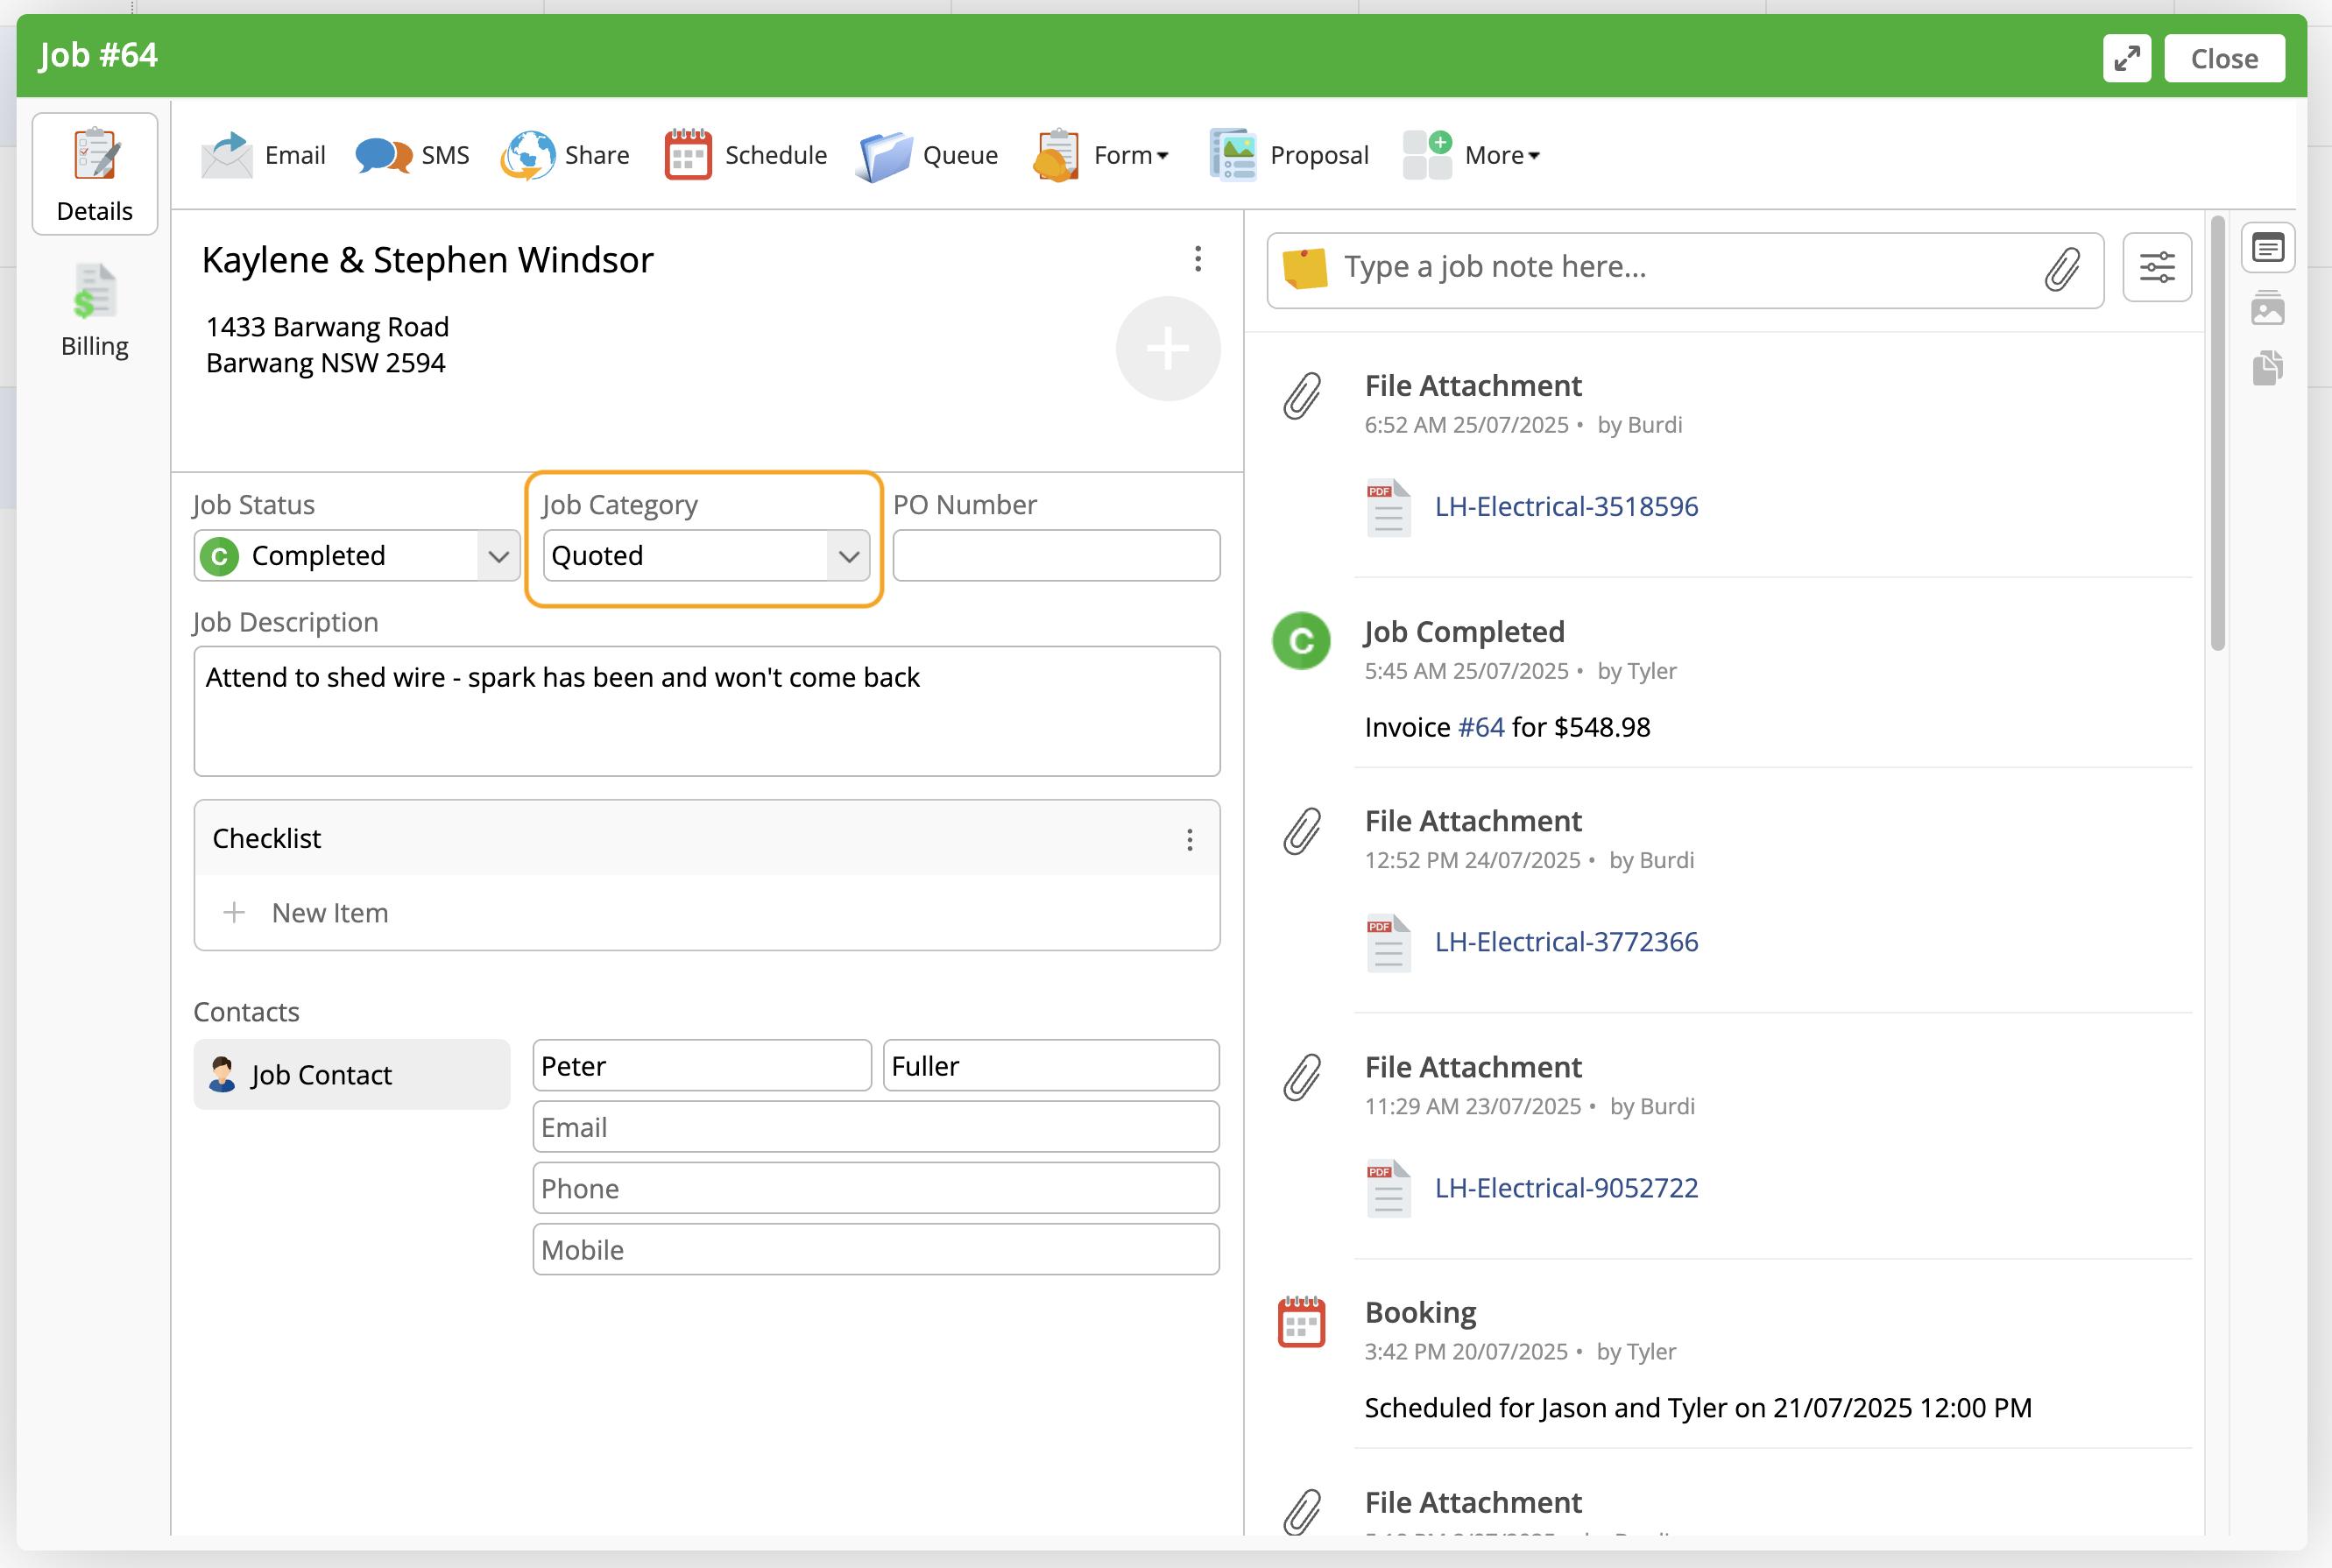The width and height of the screenshot is (2332, 1568).
Task: Switch to the Billing tab
Action: tap(94, 310)
